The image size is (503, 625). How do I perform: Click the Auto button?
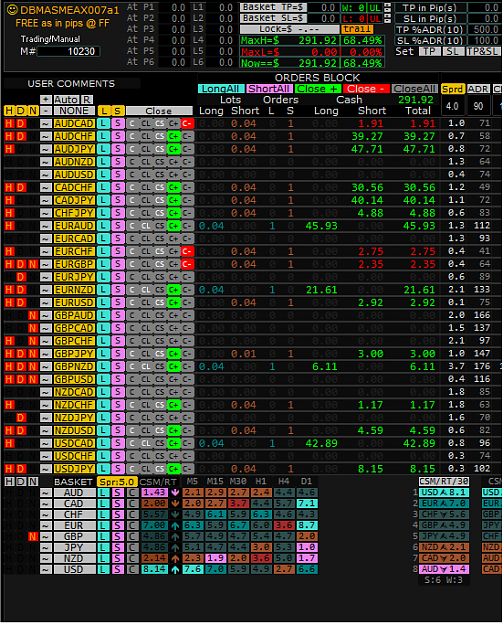pos(66,100)
